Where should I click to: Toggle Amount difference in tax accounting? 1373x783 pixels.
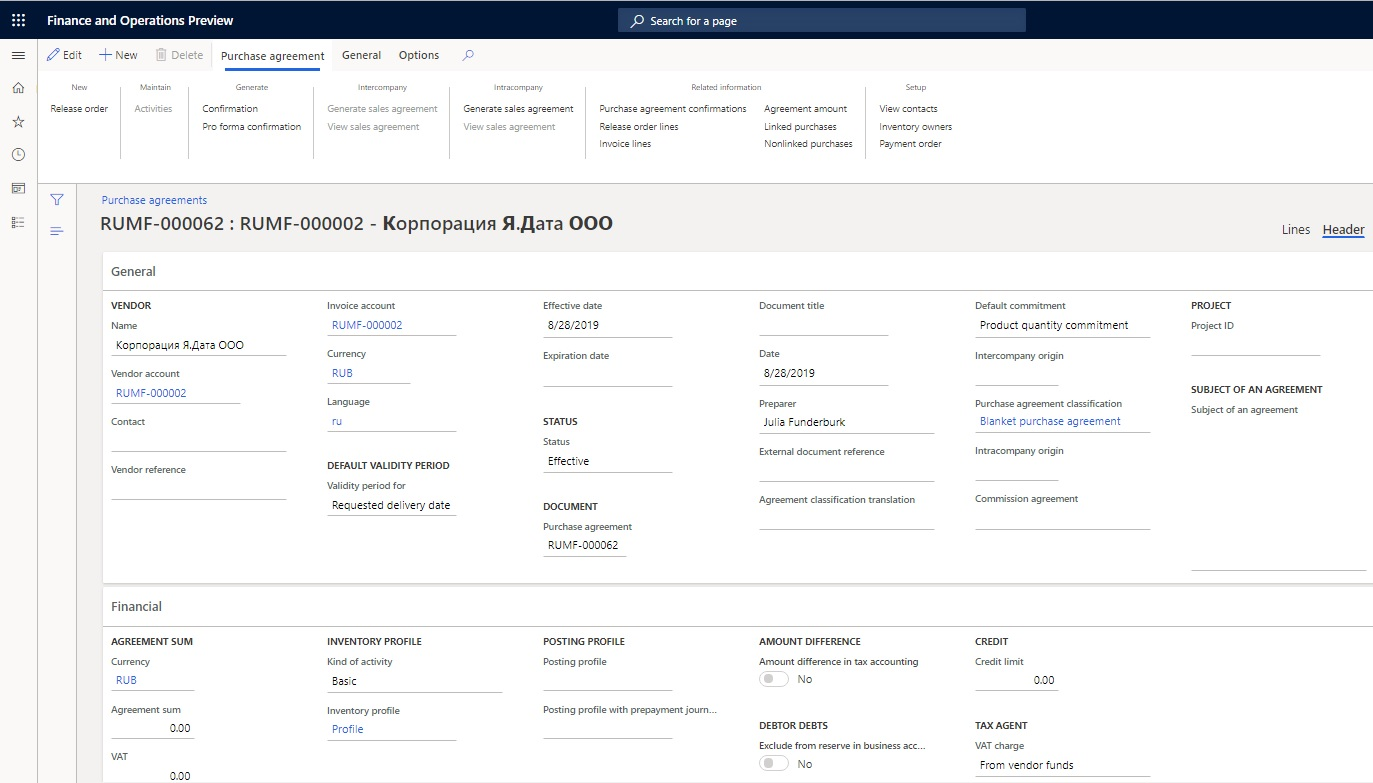(774, 679)
